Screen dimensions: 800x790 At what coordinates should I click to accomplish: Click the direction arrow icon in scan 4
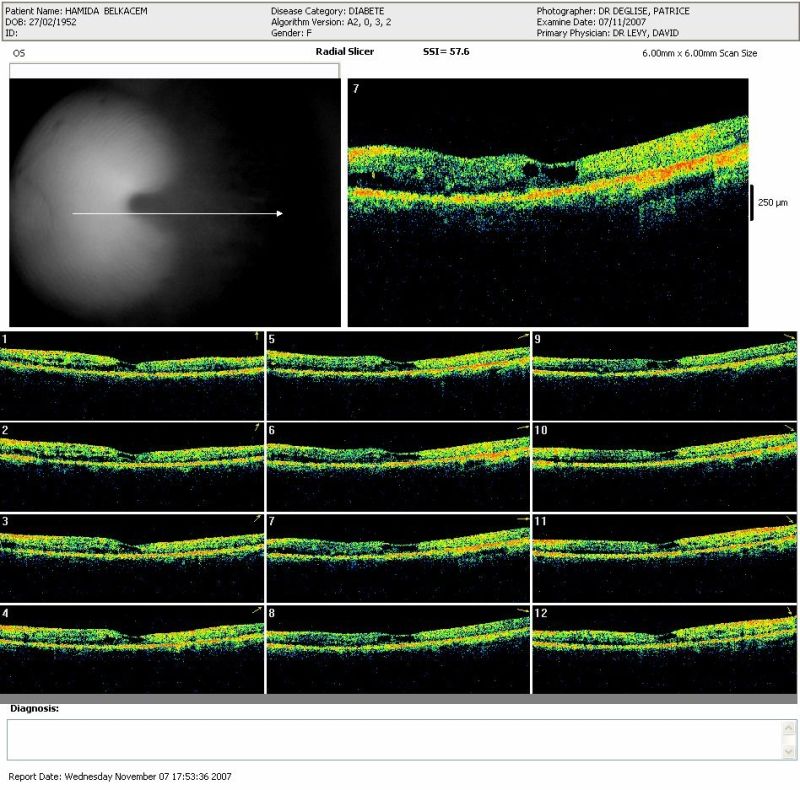pyautogui.click(x=256, y=609)
